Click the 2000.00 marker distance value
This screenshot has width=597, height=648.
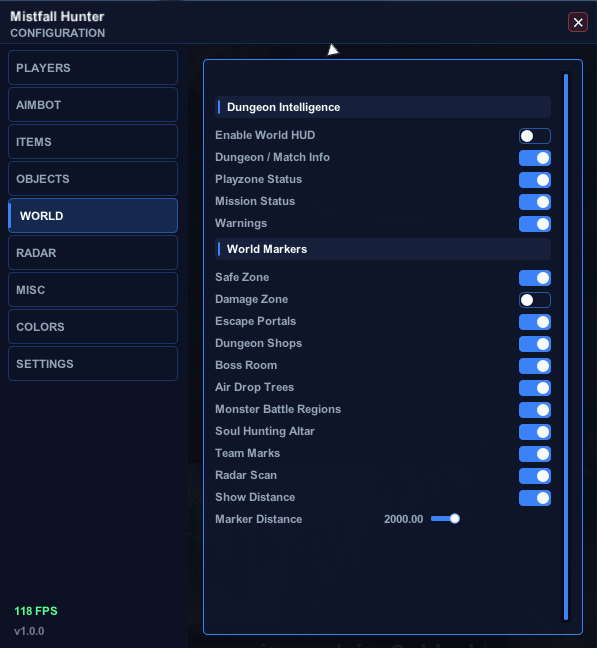tap(403, 519)
